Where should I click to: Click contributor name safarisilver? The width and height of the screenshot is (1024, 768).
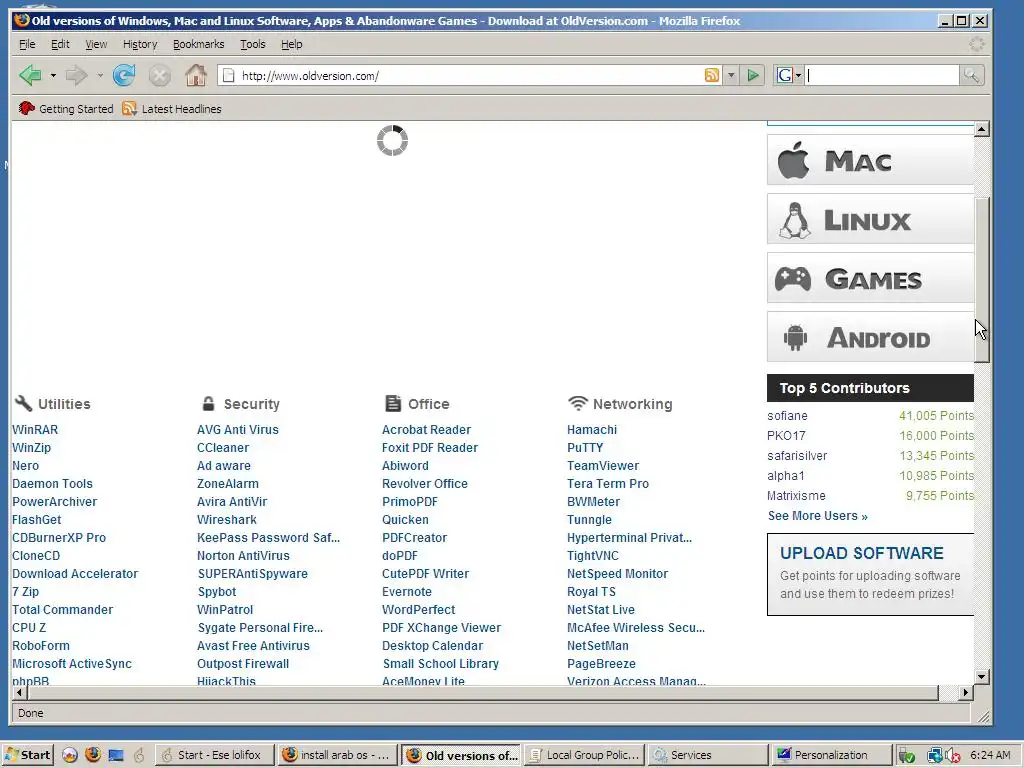click(x=797, y=456)
